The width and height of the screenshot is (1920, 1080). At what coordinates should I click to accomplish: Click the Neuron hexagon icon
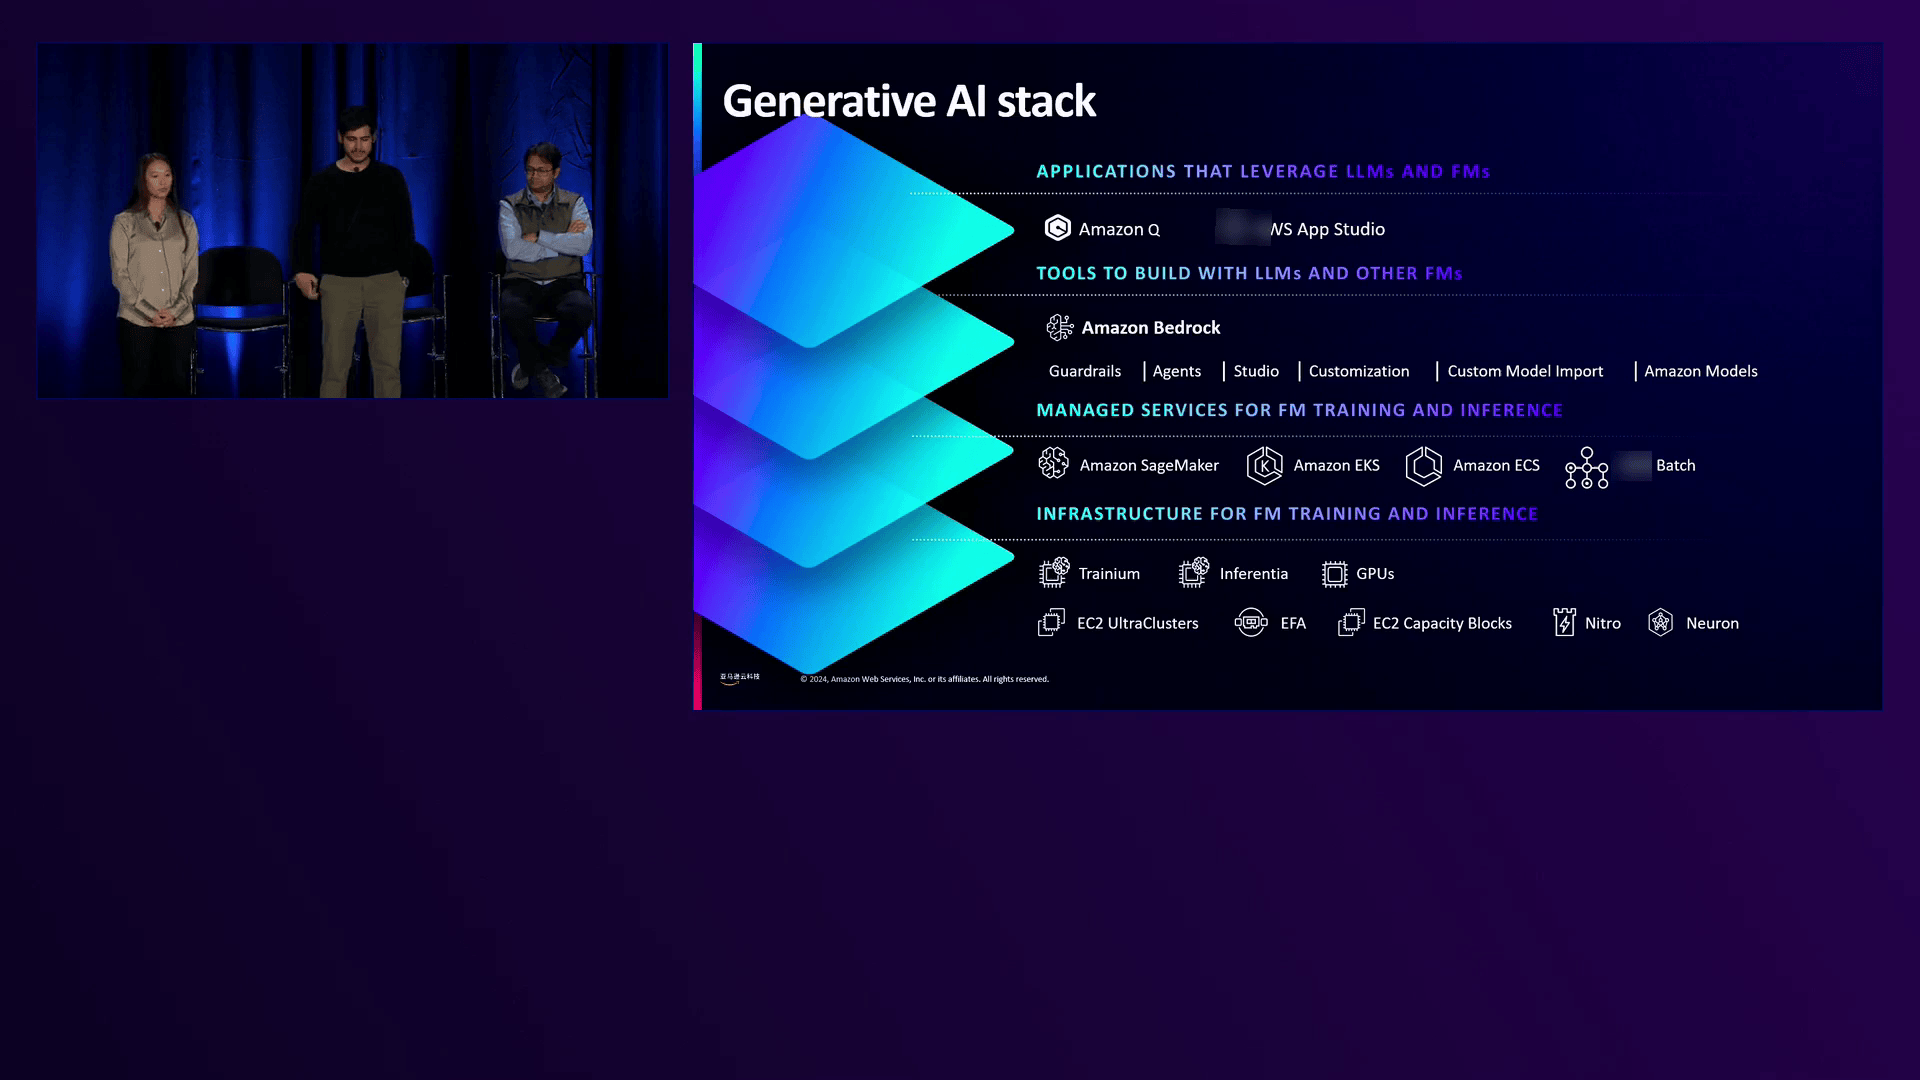point(1660,622)
